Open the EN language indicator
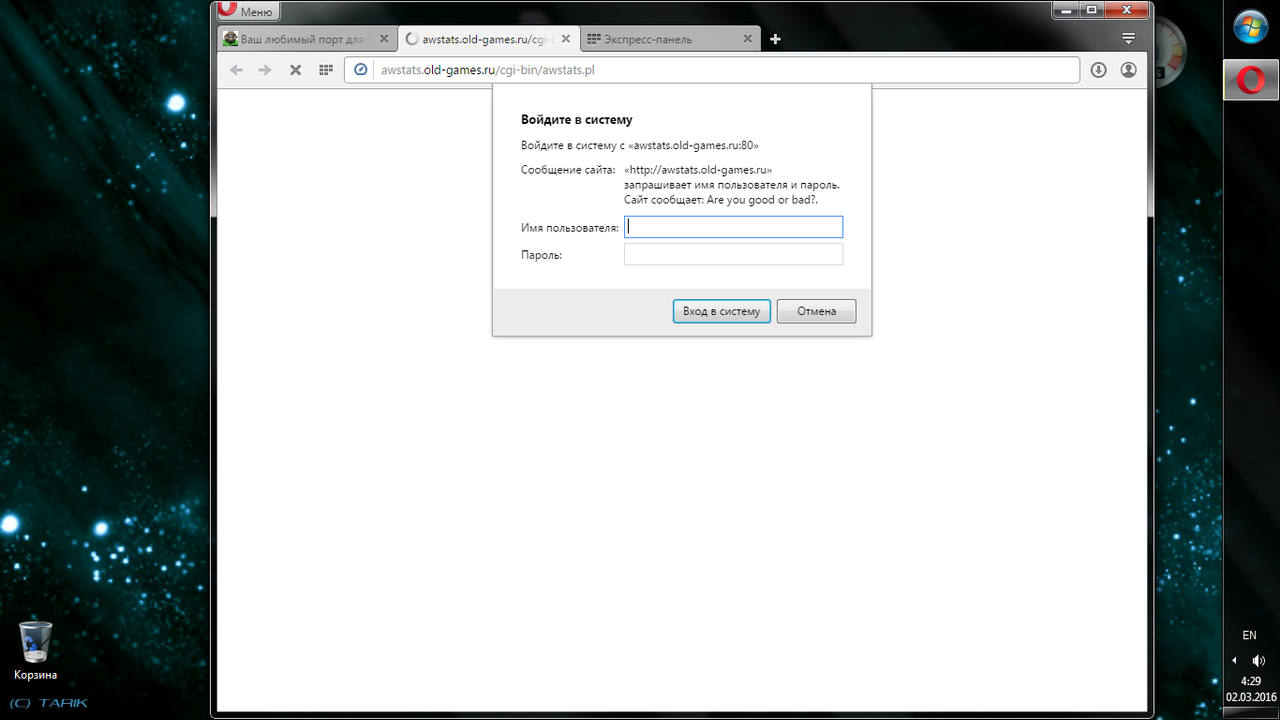 [x=1249, y=635]
